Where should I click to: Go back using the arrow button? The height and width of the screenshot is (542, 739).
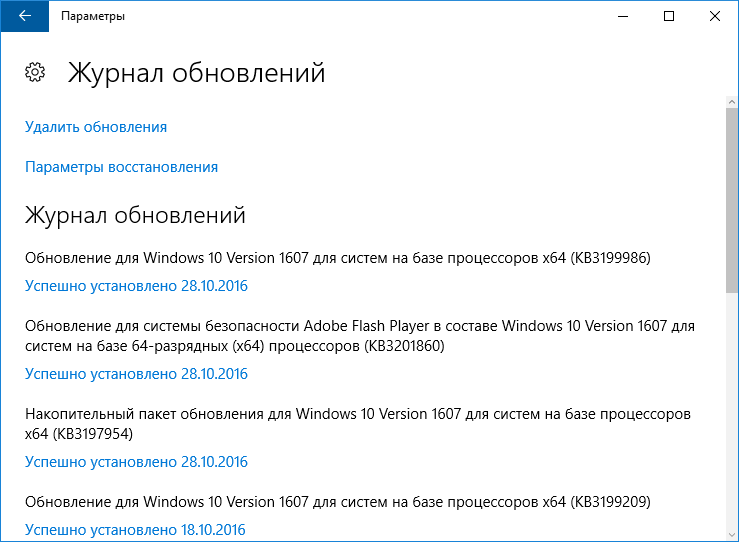coord(25,16)
